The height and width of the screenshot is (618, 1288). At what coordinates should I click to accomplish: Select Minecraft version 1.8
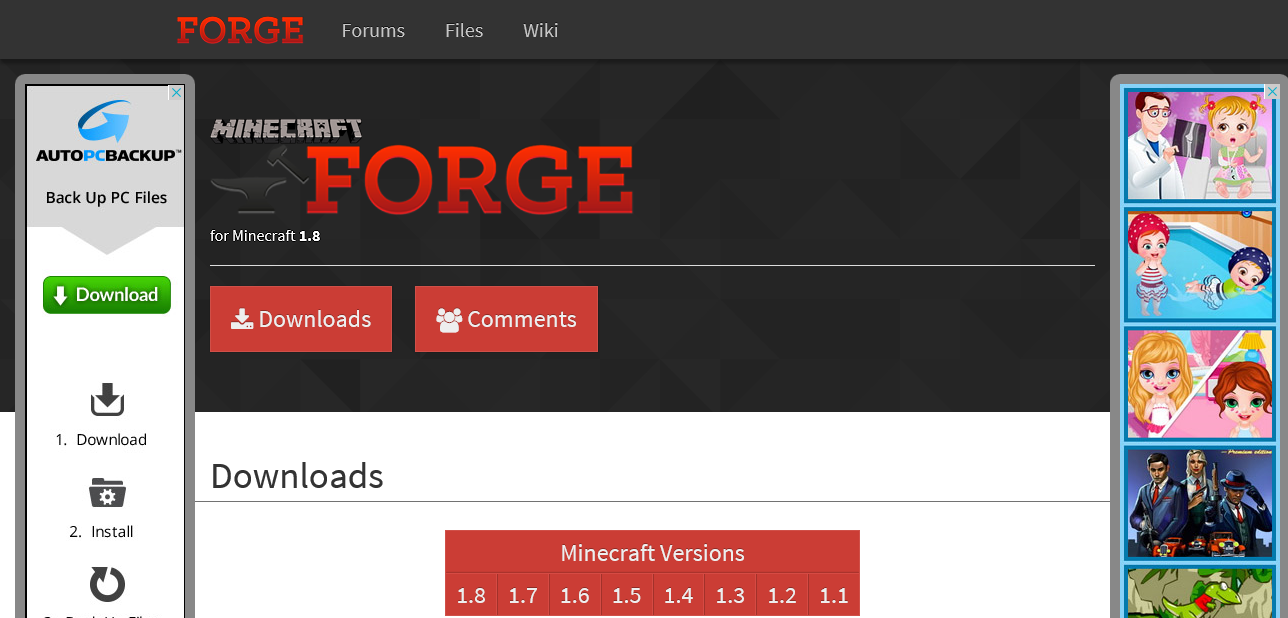[x=471, y=595]
